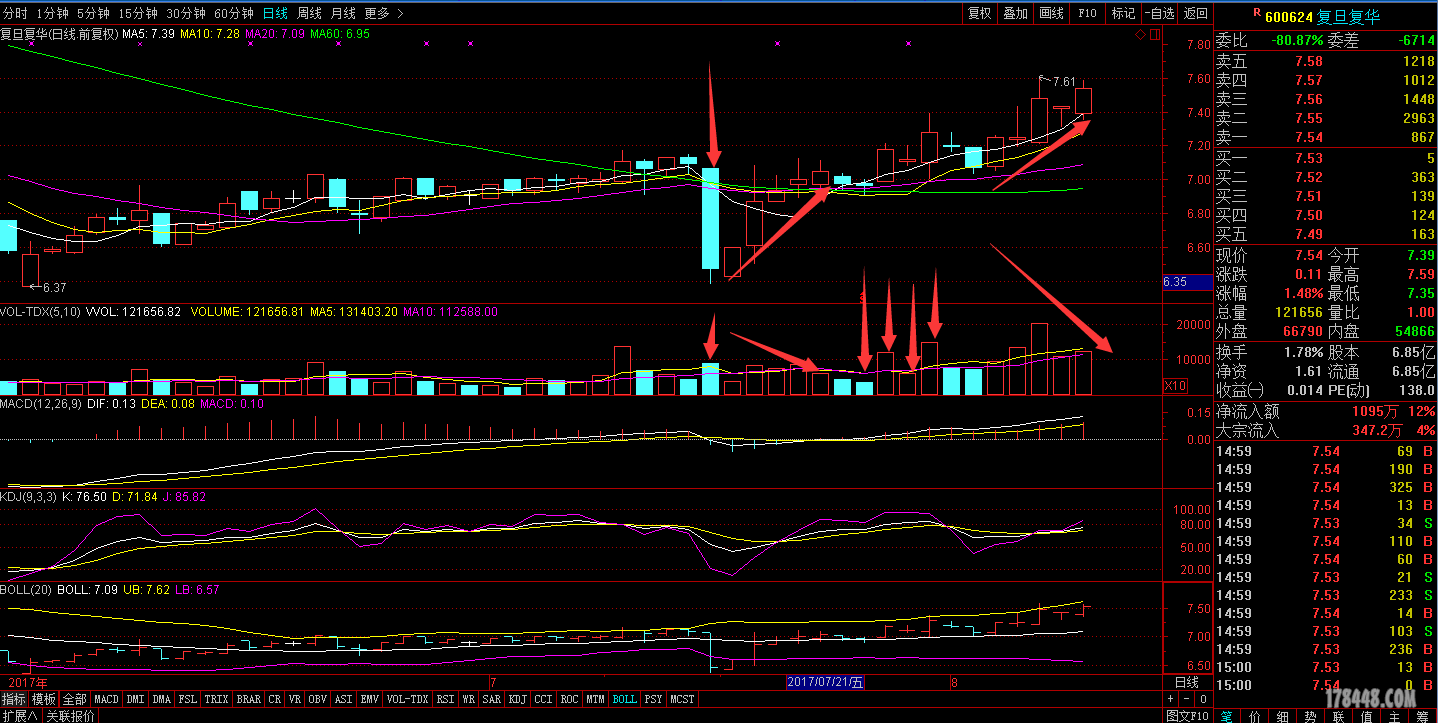The height and width of the screenshot is (723, 1438).
Task: Select the MTM indicator tab
Action: (596, 699)
